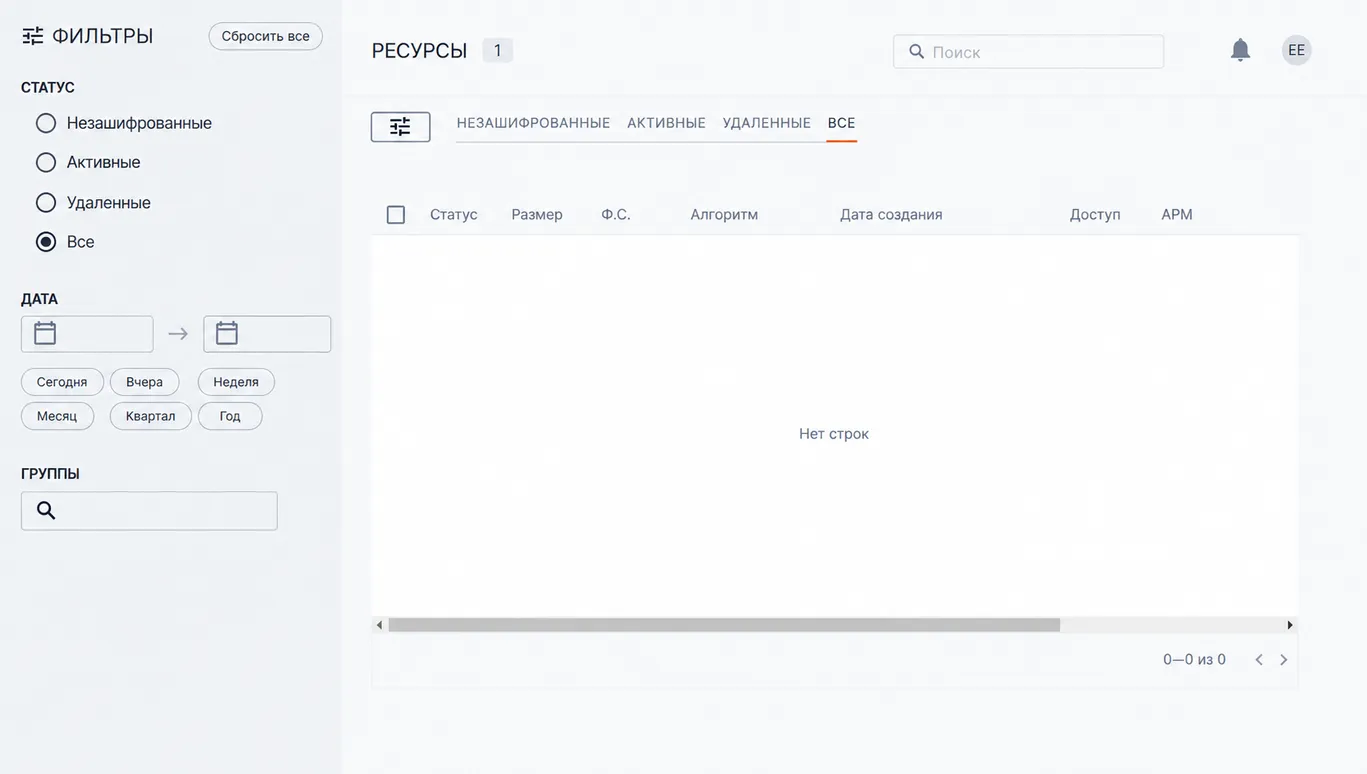Tick the select-all checkbox in table header

[x=396, y=215]
